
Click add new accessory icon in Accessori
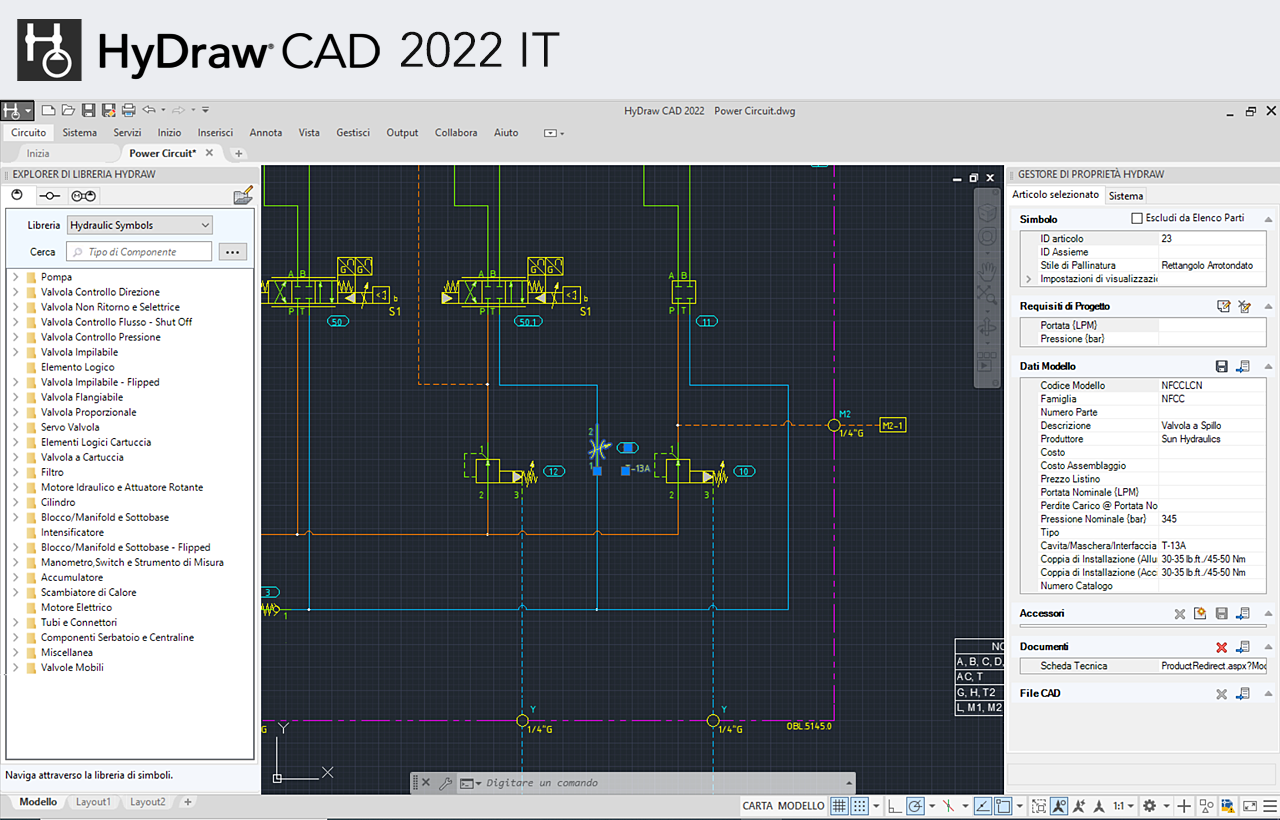1200,614
